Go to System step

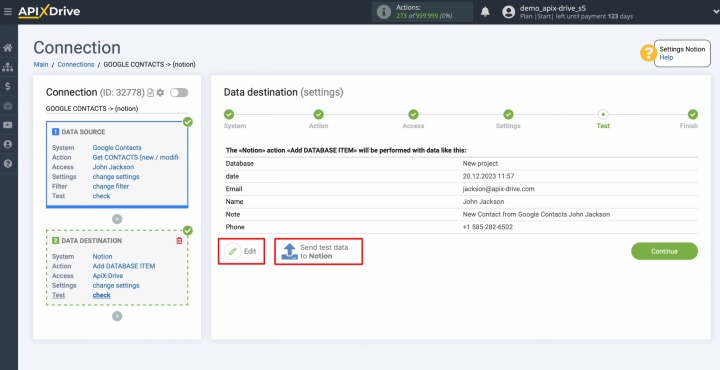[229, 114]
